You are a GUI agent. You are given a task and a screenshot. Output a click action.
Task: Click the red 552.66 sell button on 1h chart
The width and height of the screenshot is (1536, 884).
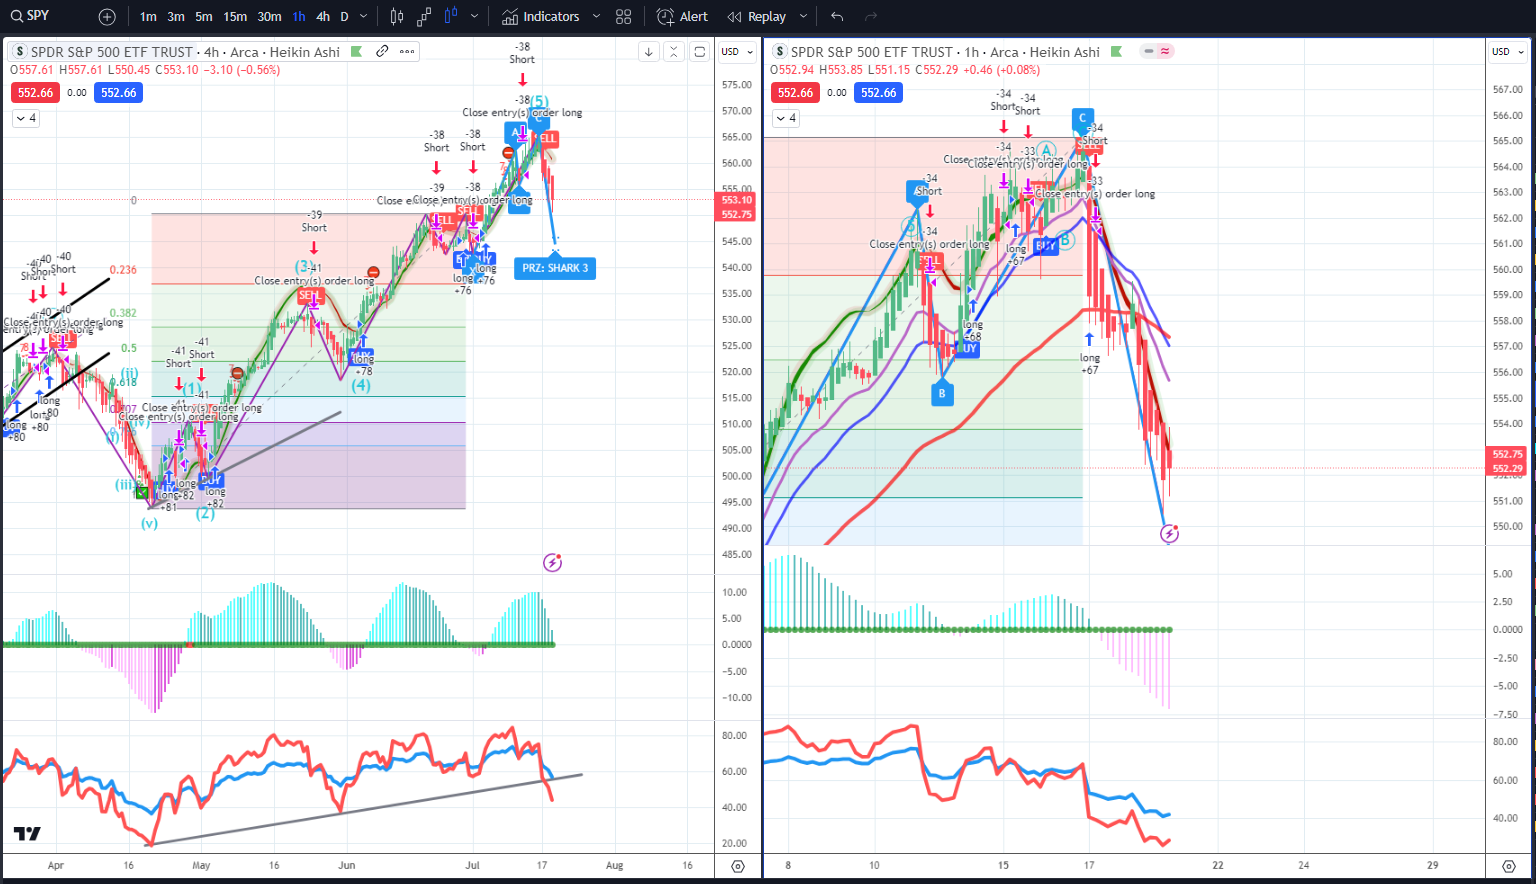coord(796,93)
